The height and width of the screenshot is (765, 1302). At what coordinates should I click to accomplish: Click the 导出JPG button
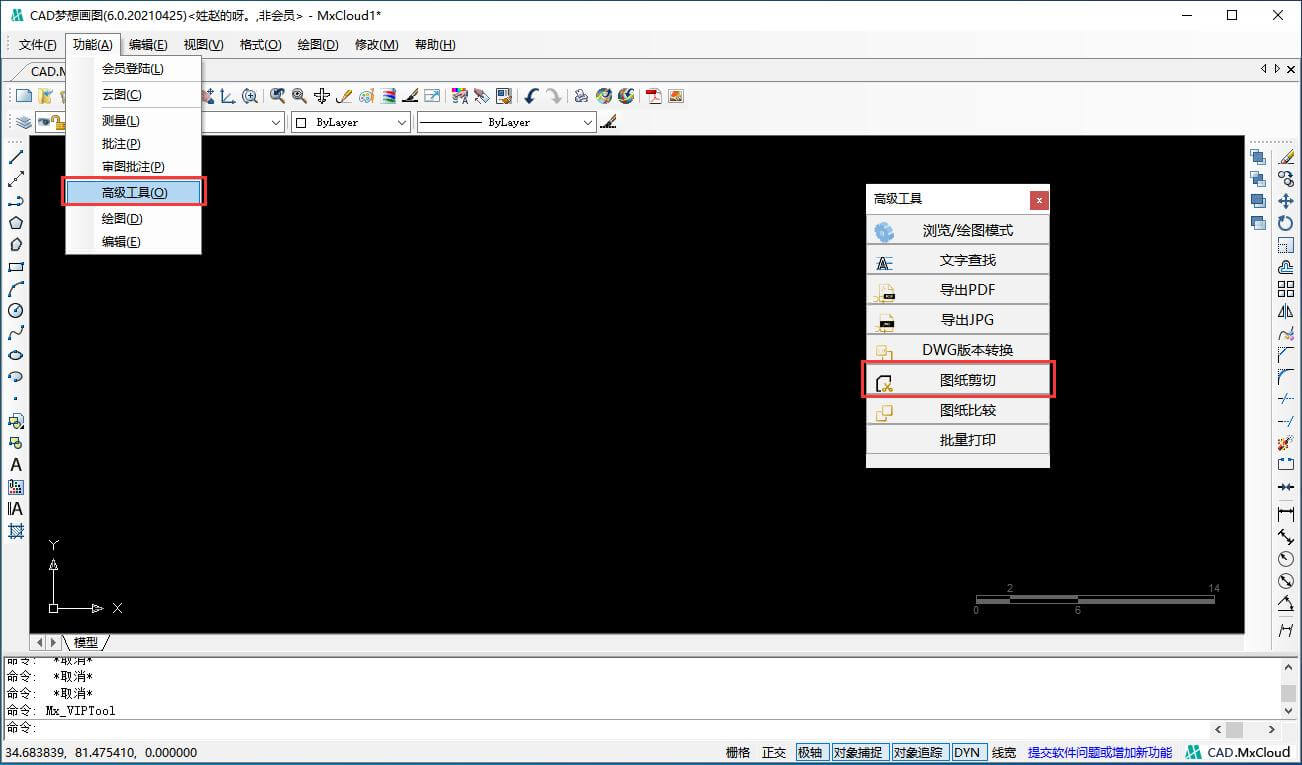958,320
